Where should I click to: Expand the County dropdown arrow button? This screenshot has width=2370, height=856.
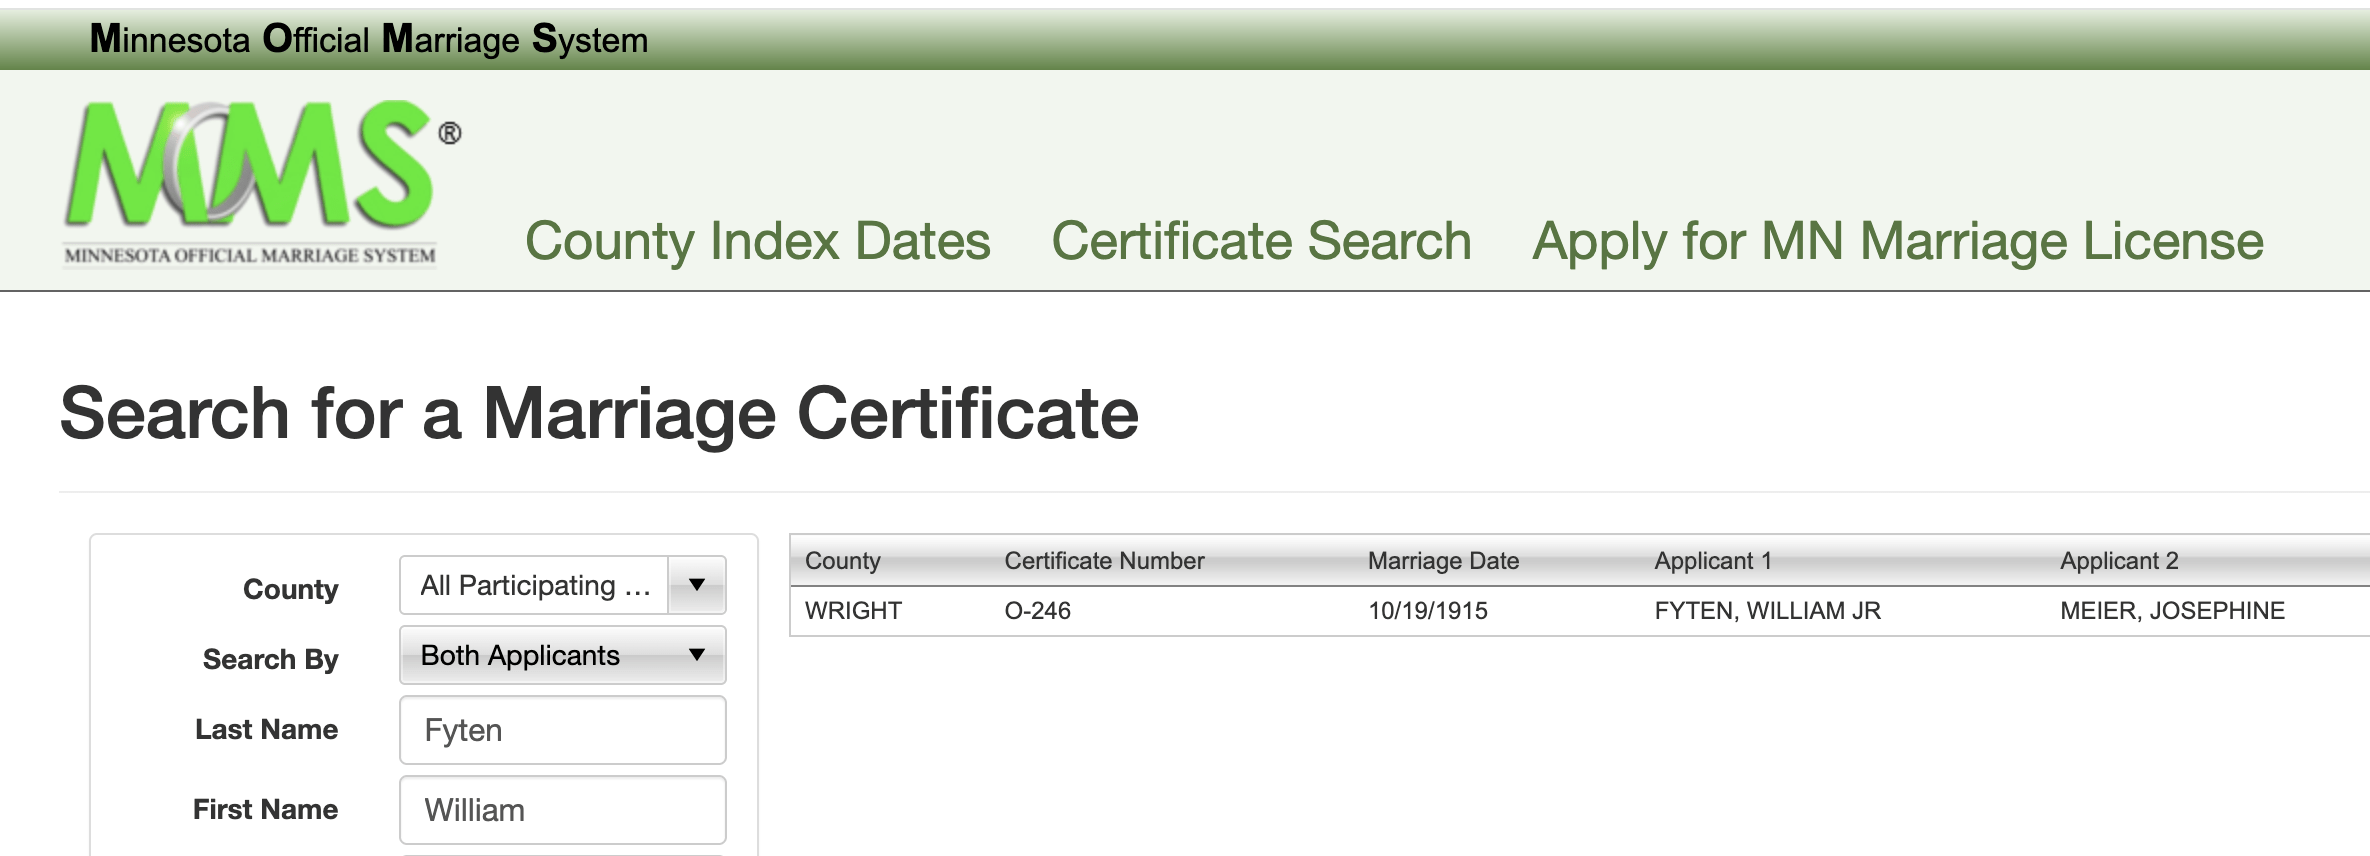click(697, 585)
